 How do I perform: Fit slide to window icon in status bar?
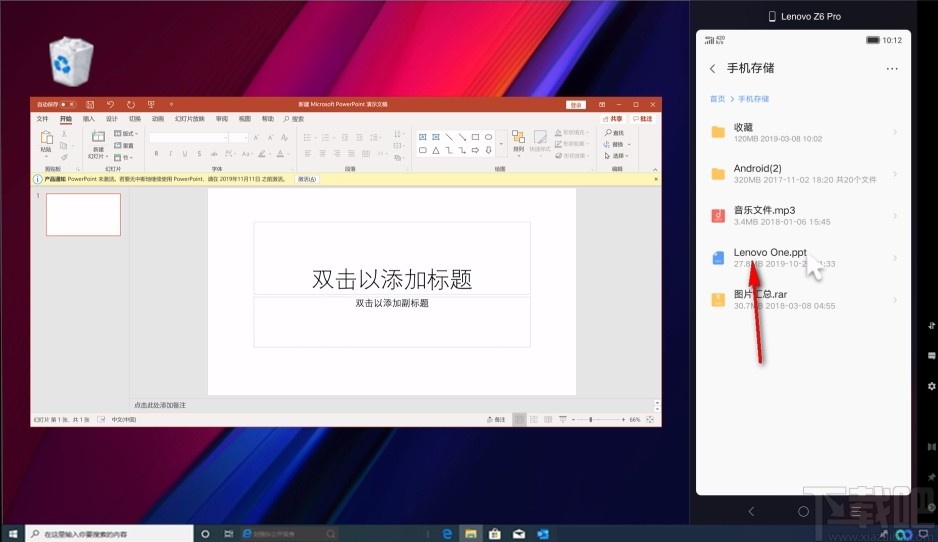[650, 419]
